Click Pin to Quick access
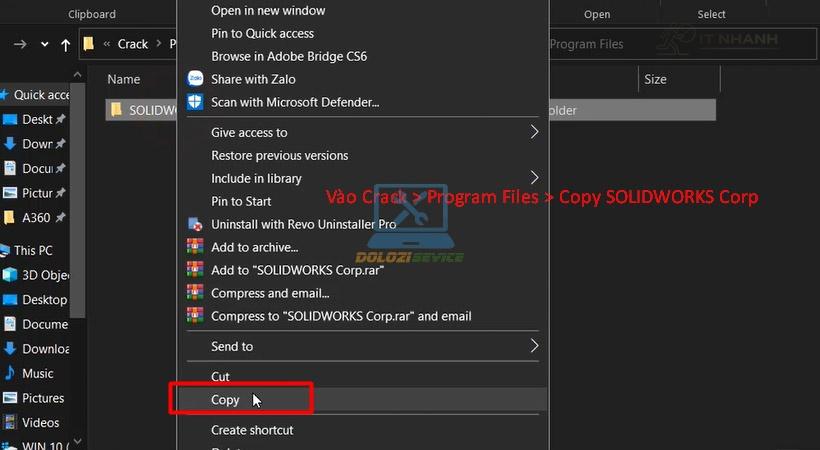This screenshot has width=820, height=450. [x=264, y=33]
